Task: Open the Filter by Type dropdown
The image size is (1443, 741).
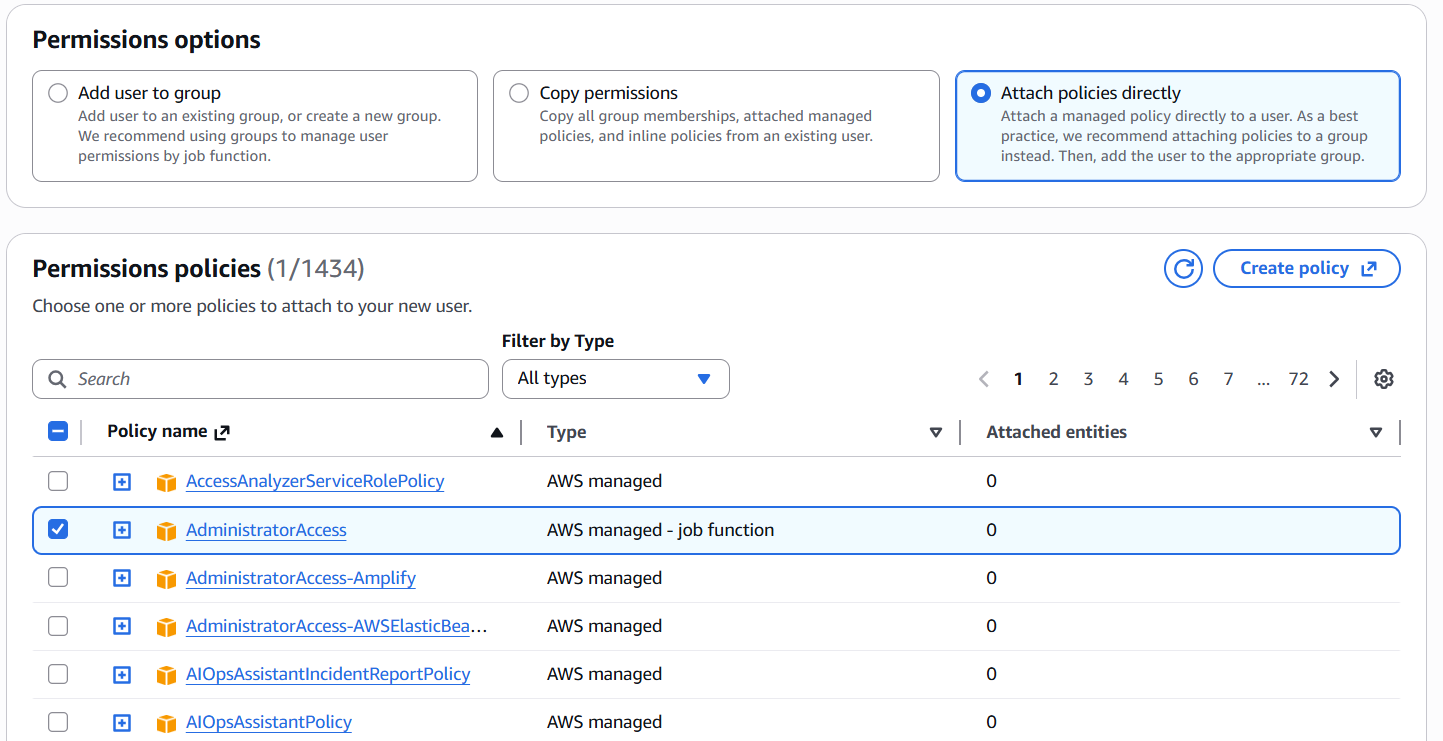Action: click(615, 379)
